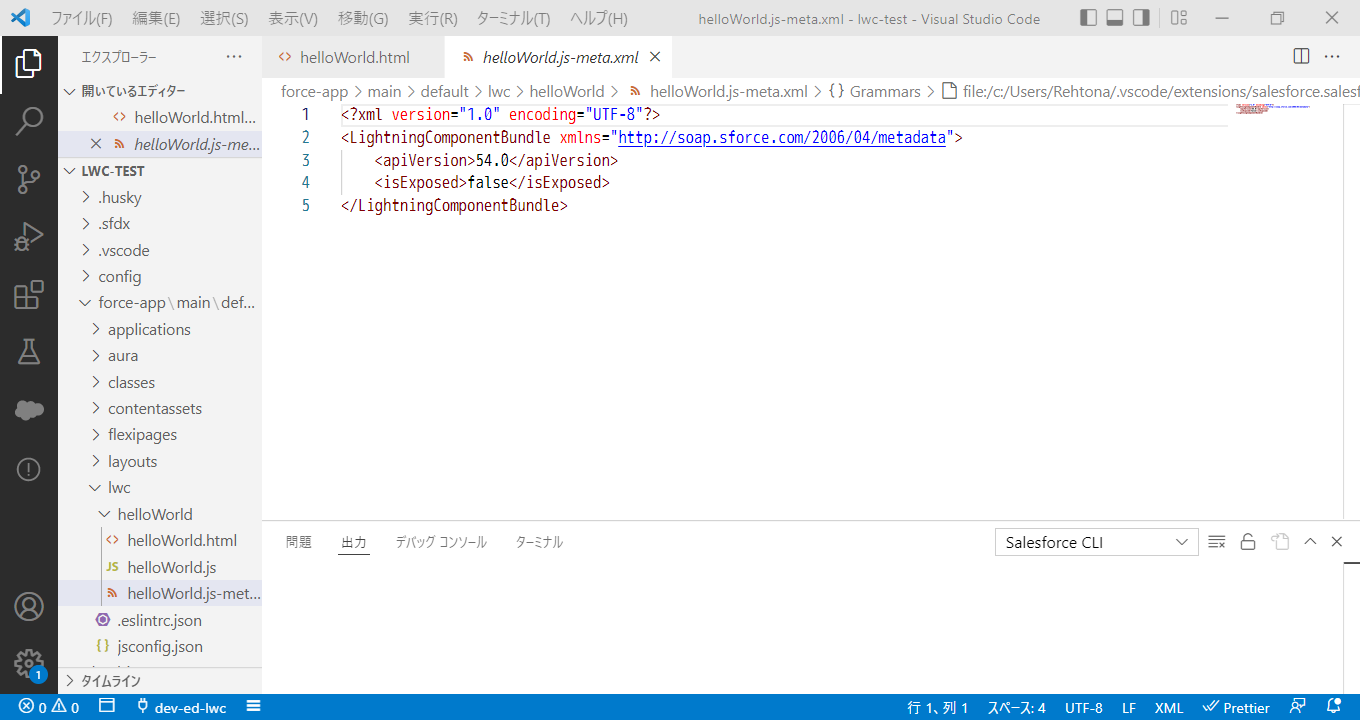Open the editor more actions ellipsis

click(1332, 57)
